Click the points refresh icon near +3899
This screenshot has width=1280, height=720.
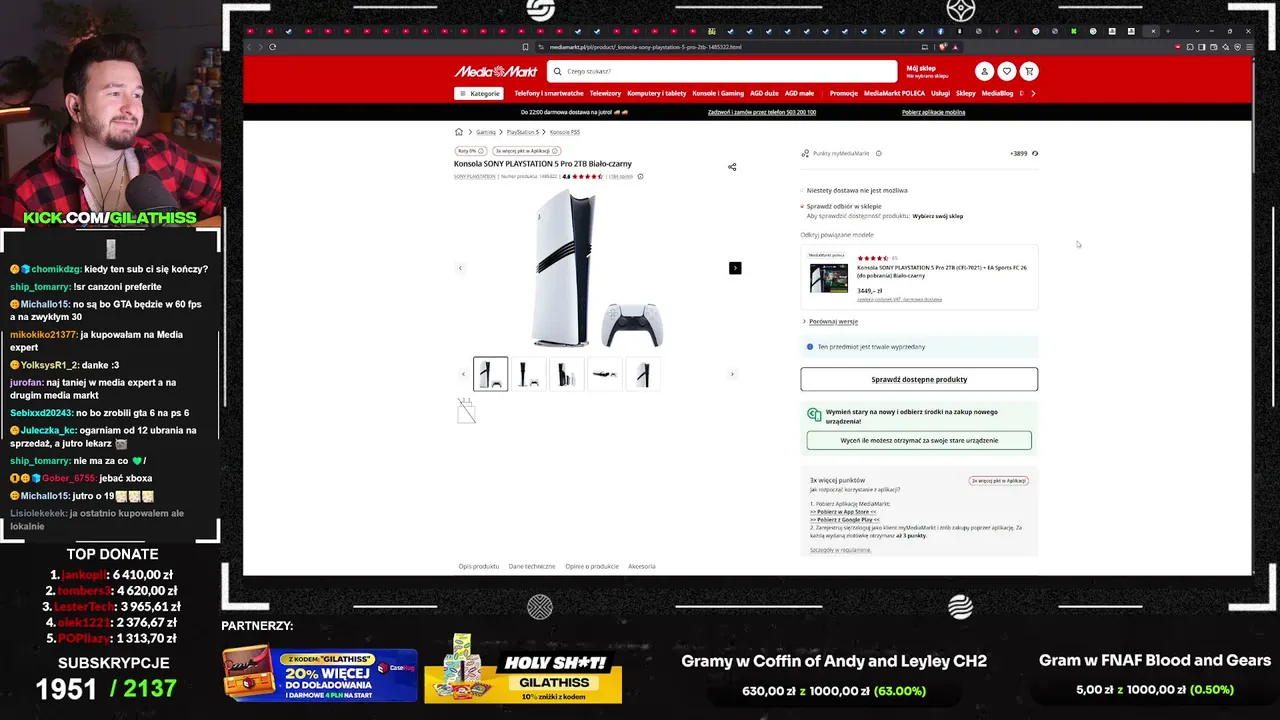1035,154
